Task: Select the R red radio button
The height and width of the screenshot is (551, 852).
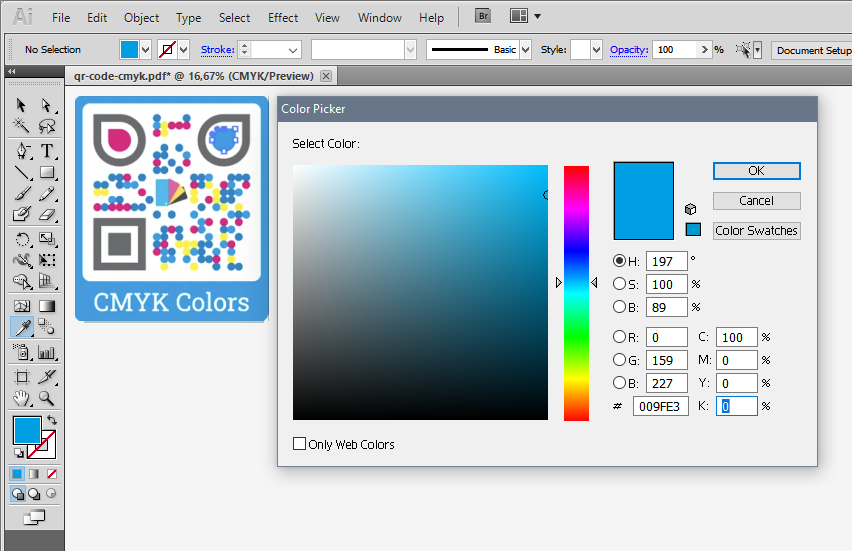Action: coord(620,337)
